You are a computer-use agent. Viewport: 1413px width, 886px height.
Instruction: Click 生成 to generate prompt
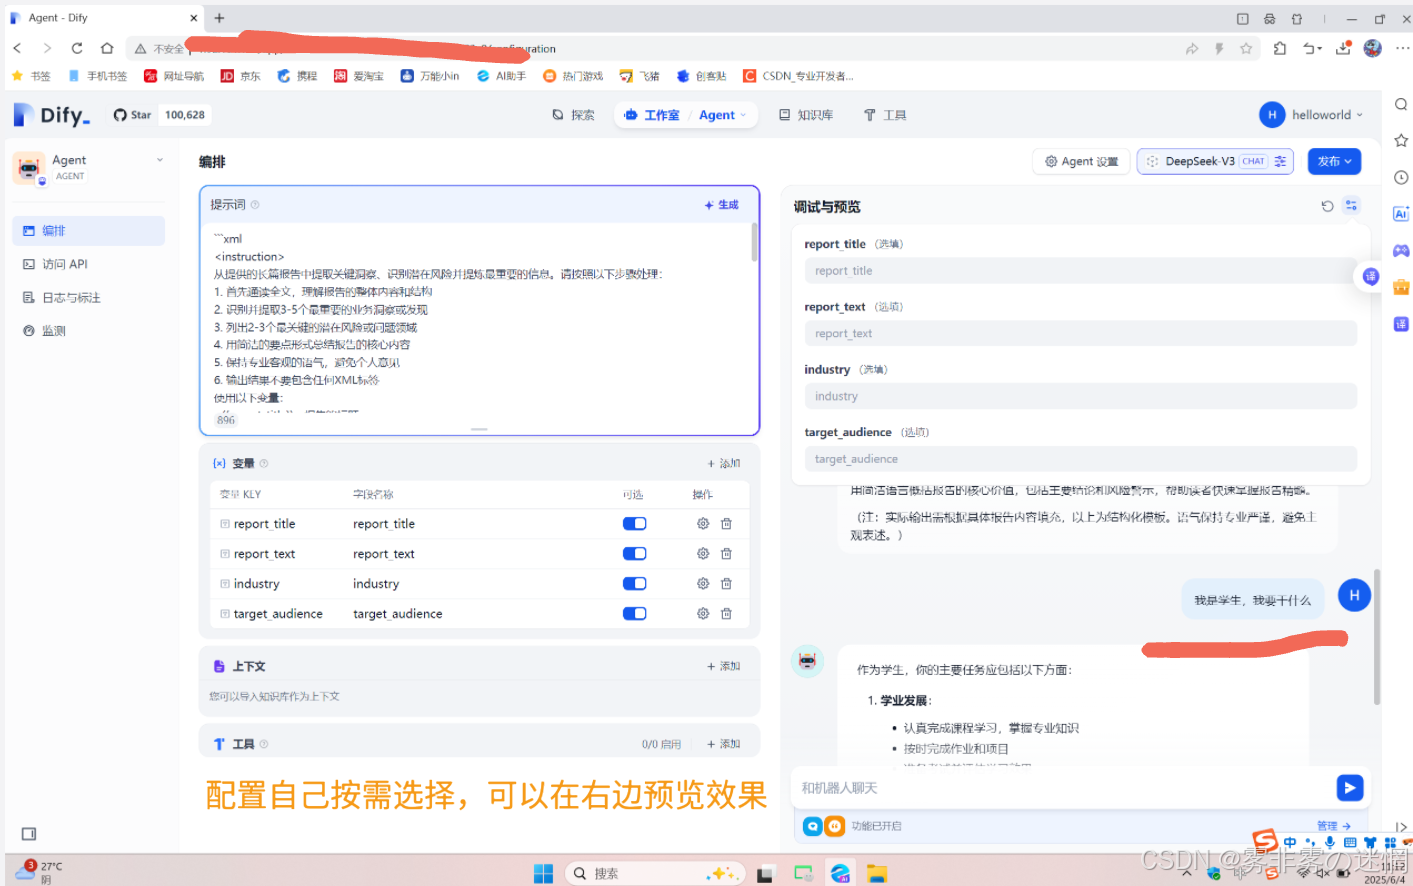(721, 205)
